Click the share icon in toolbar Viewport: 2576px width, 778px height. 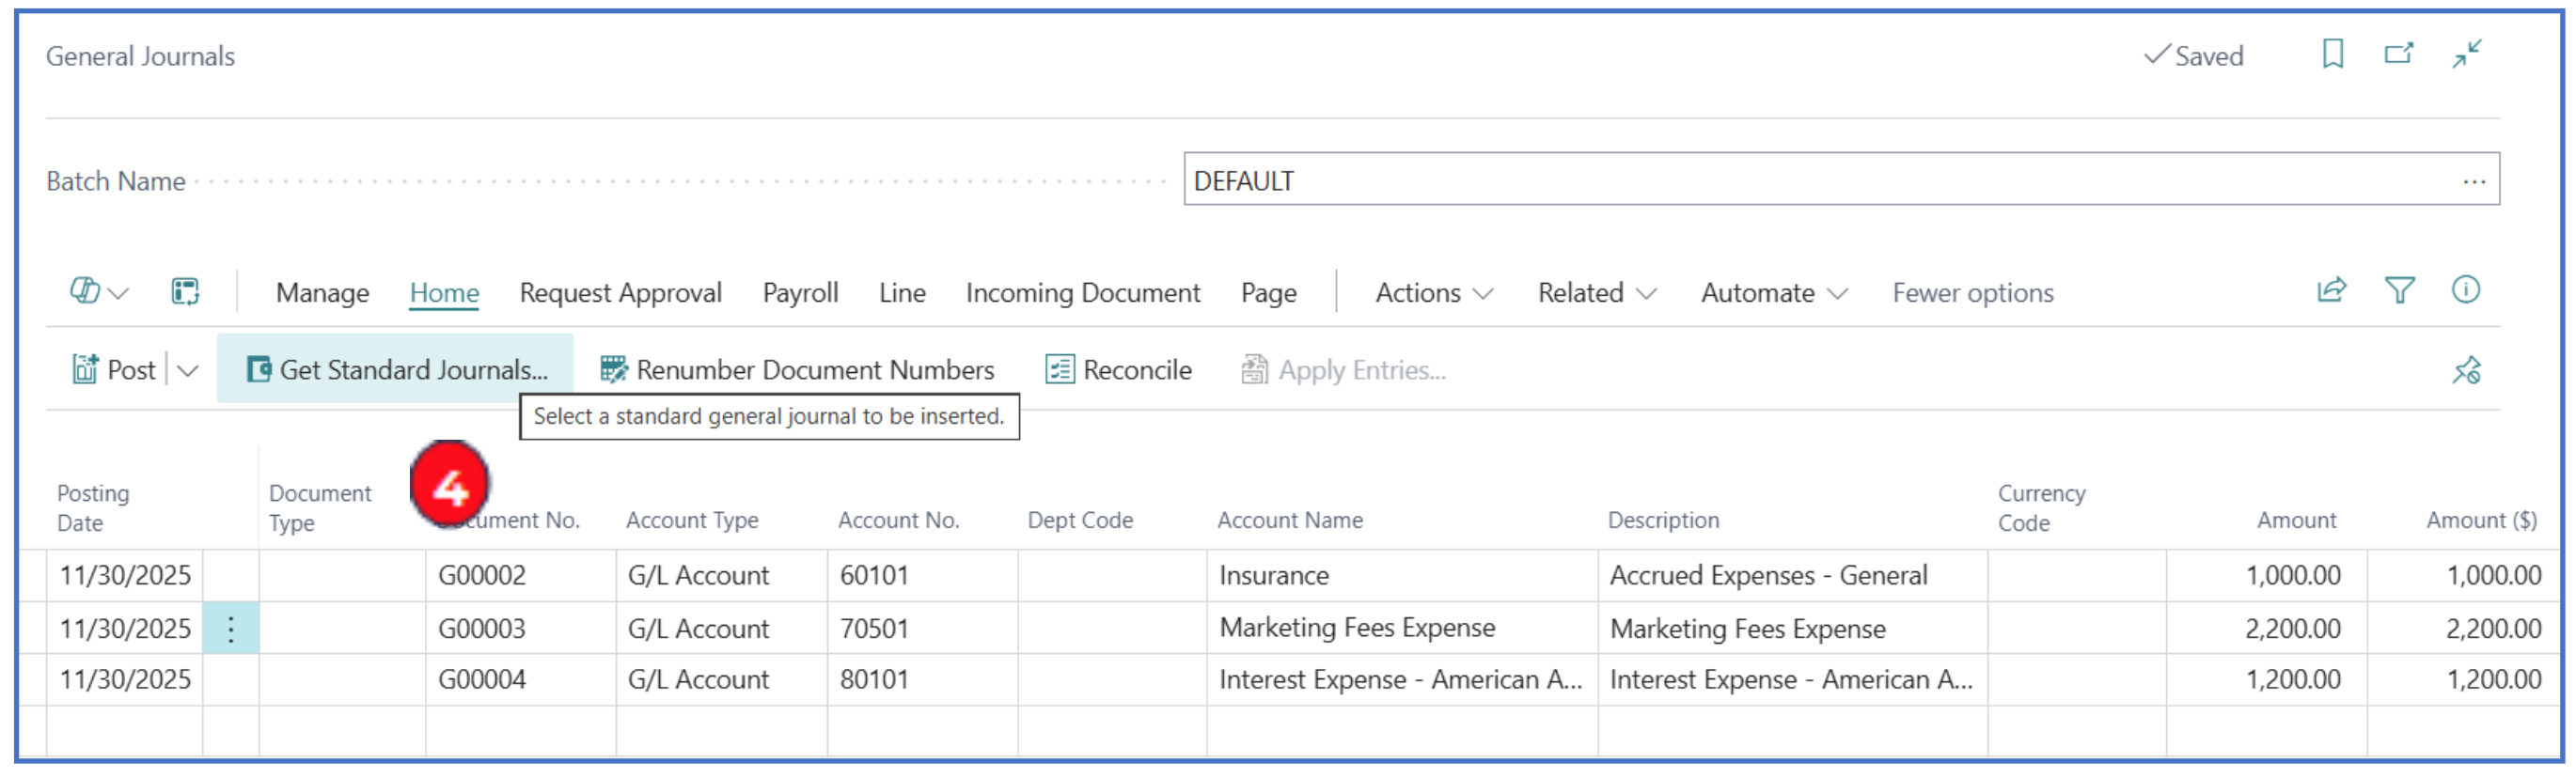(2331, 291)
